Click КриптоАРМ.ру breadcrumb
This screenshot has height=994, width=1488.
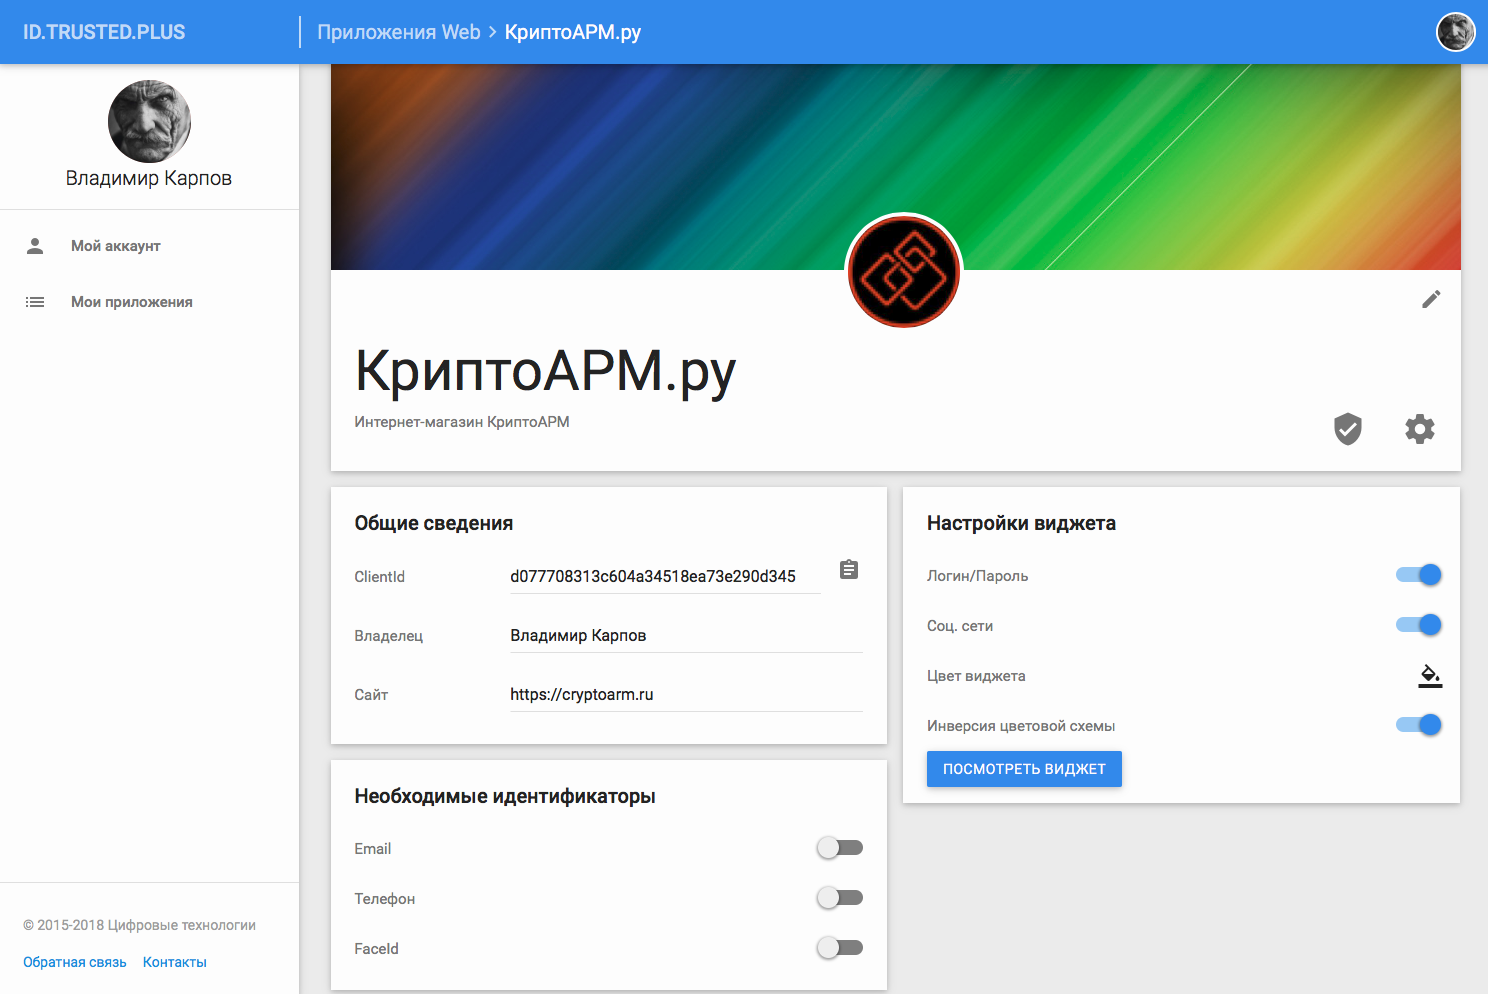[573, 32]
